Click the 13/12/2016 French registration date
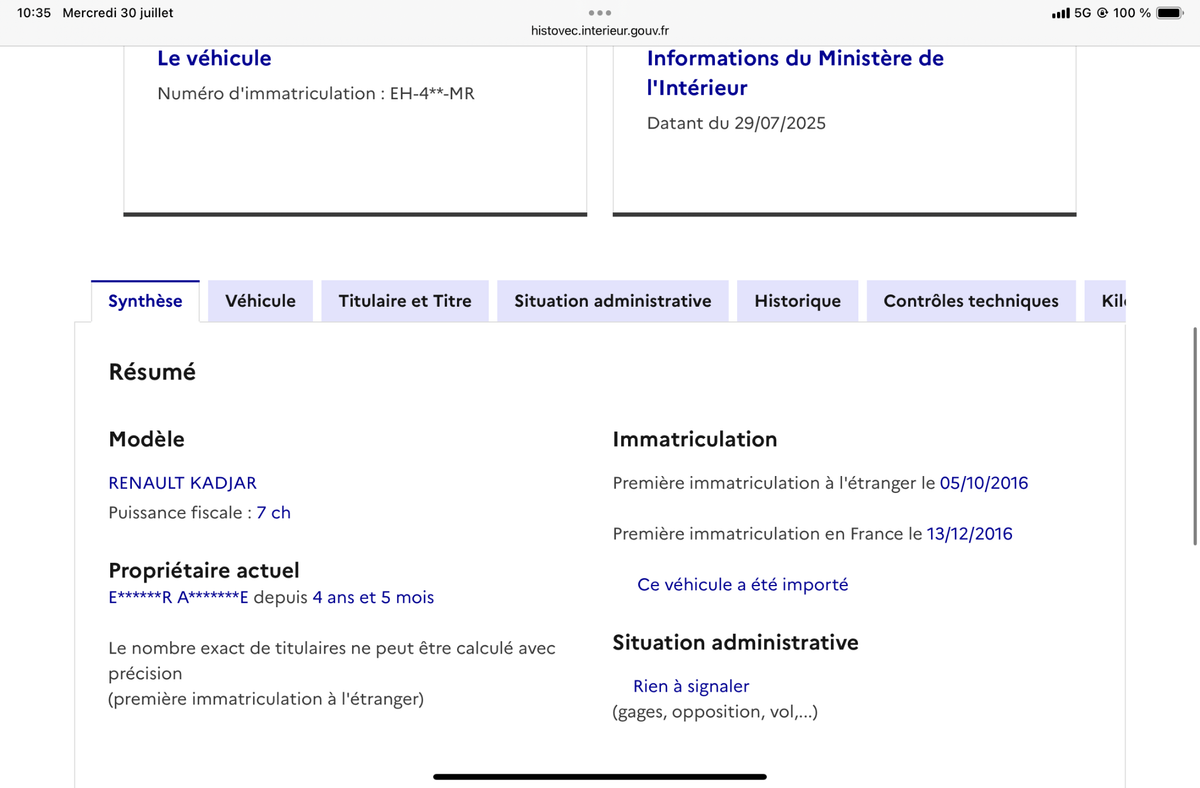The width and height of the screenshot is (1200, 788). point(970,534)
